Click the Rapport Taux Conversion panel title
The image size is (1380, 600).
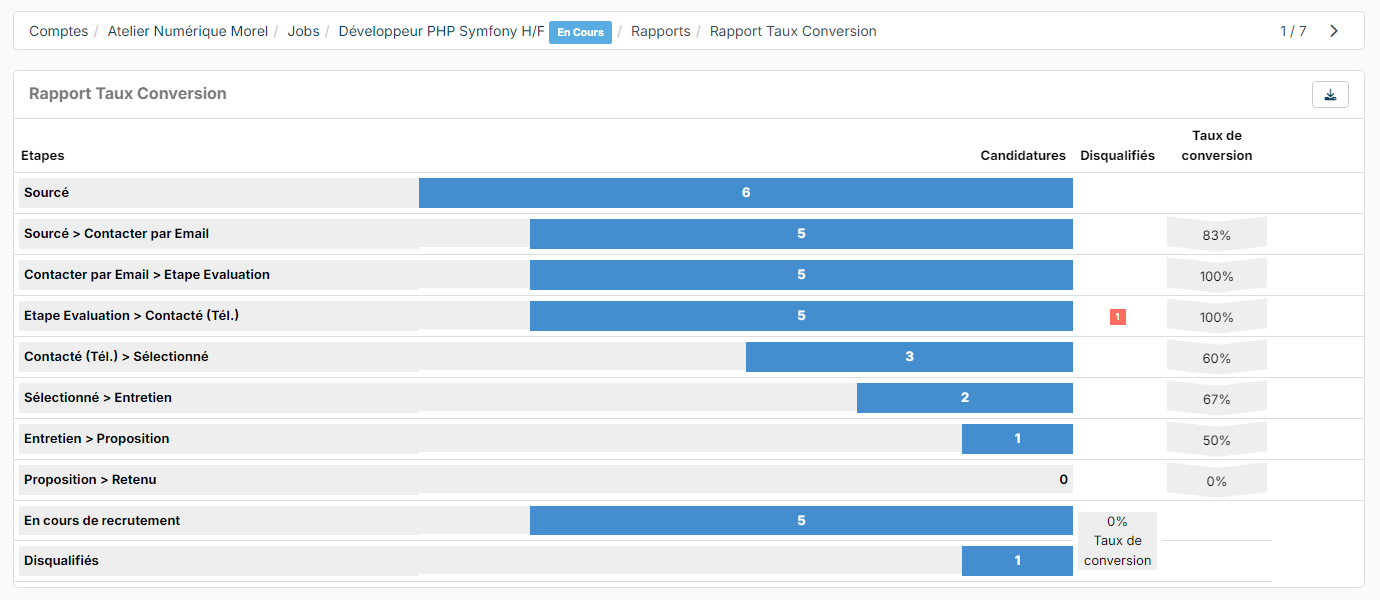coord(128,94)
